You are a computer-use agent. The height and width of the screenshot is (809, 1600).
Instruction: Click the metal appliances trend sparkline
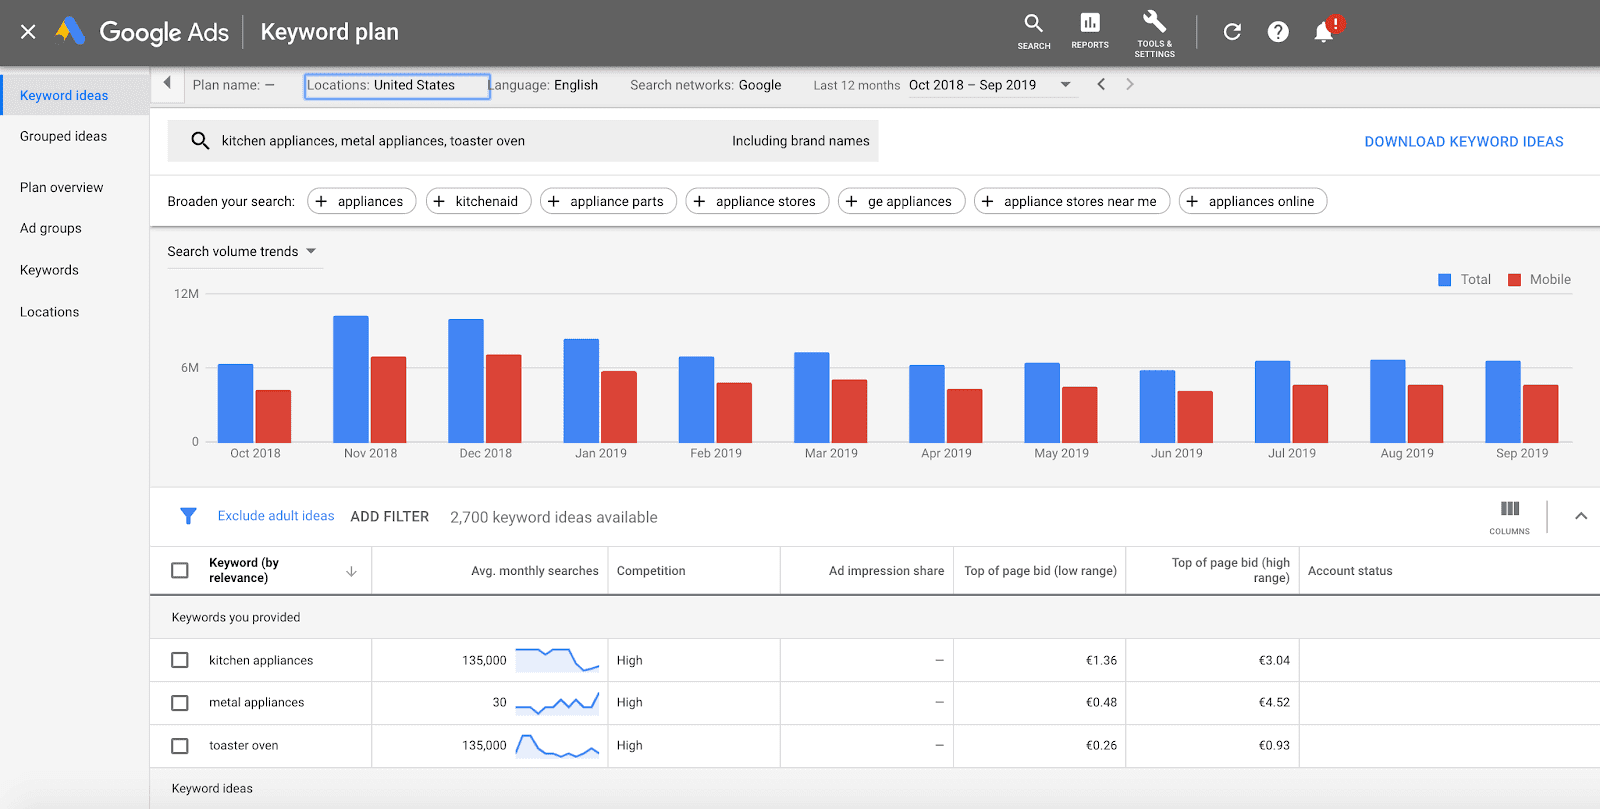coord(557,702)
